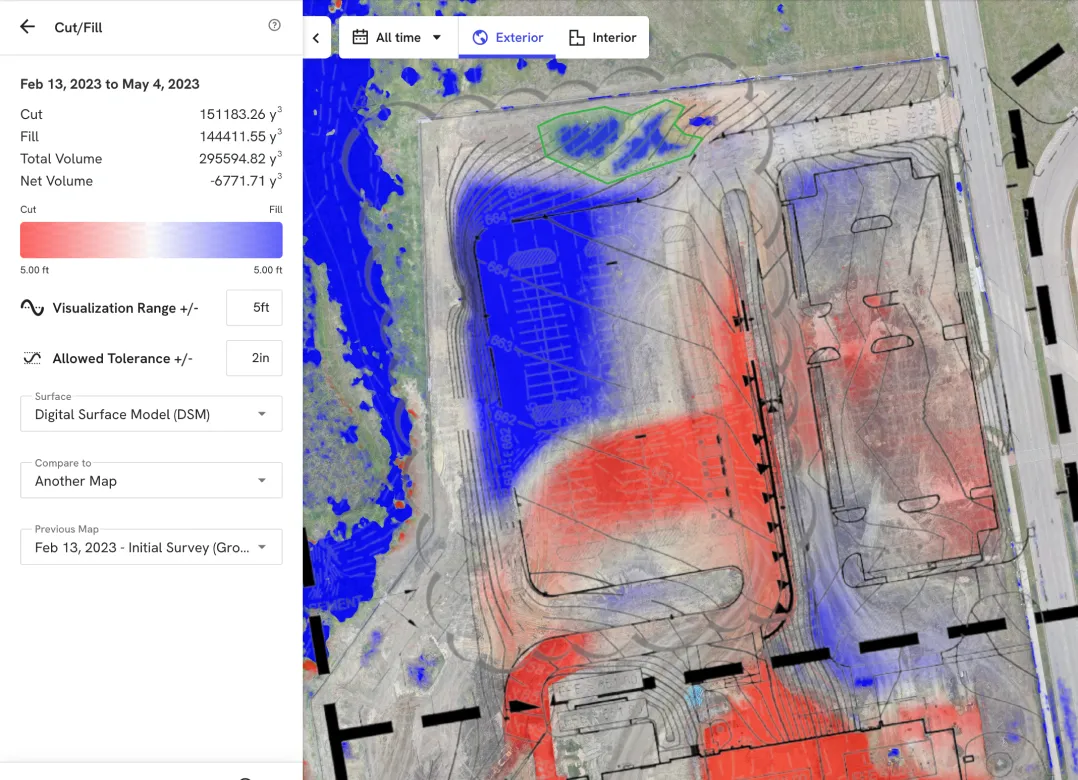Edit the Visualization Range 5ft field
The height and width of the screenshot is (780, 1078).
click(x=254, y=307)
